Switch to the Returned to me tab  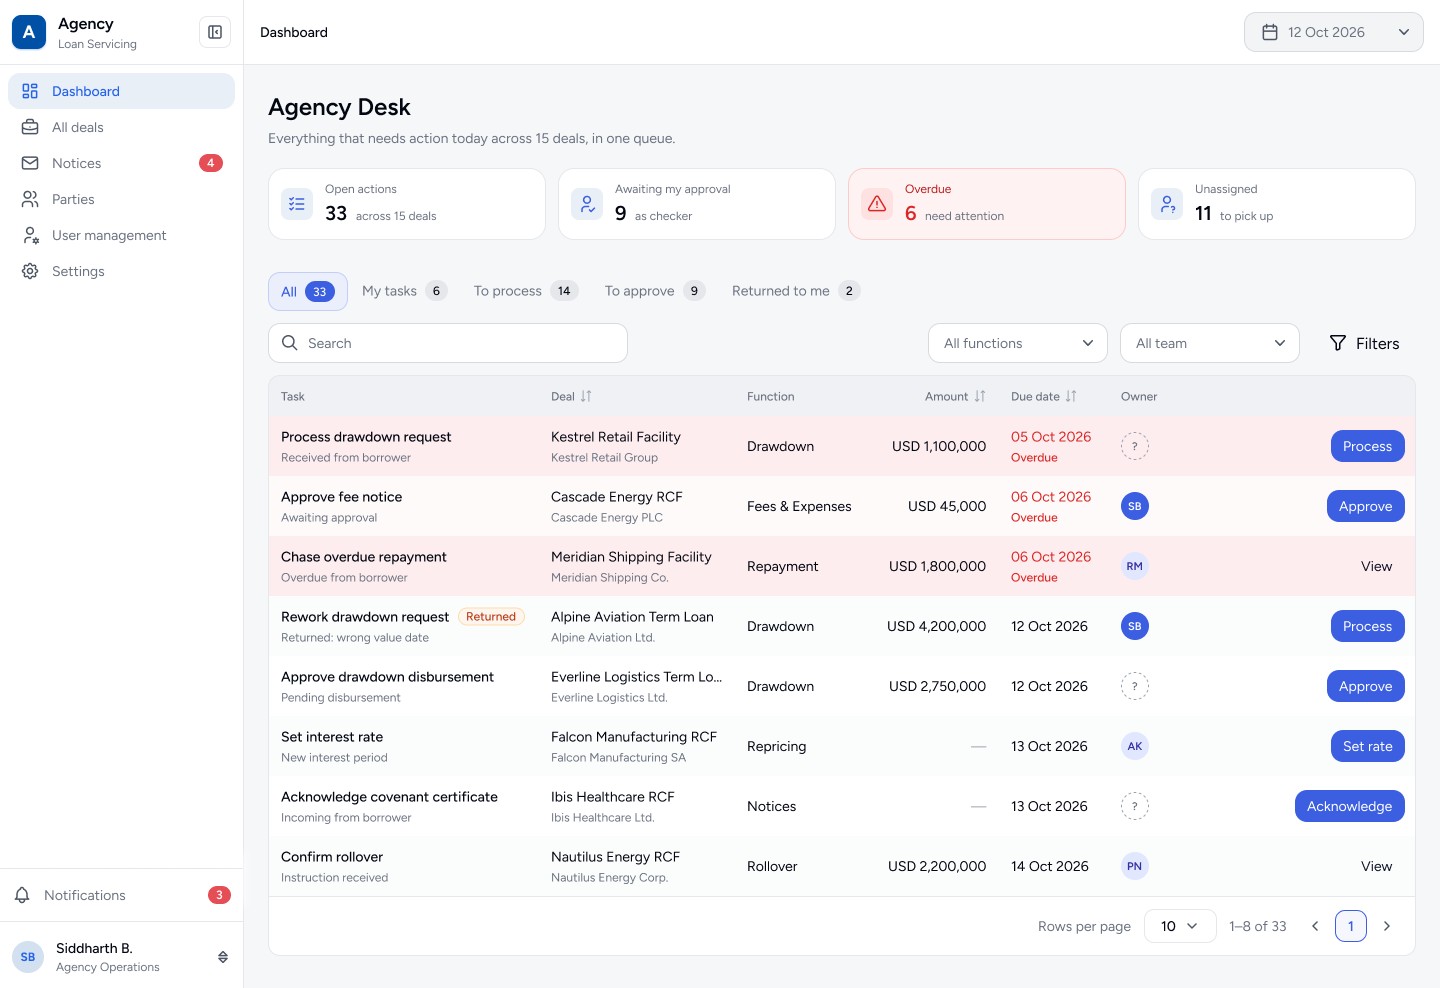pos(796,291)
